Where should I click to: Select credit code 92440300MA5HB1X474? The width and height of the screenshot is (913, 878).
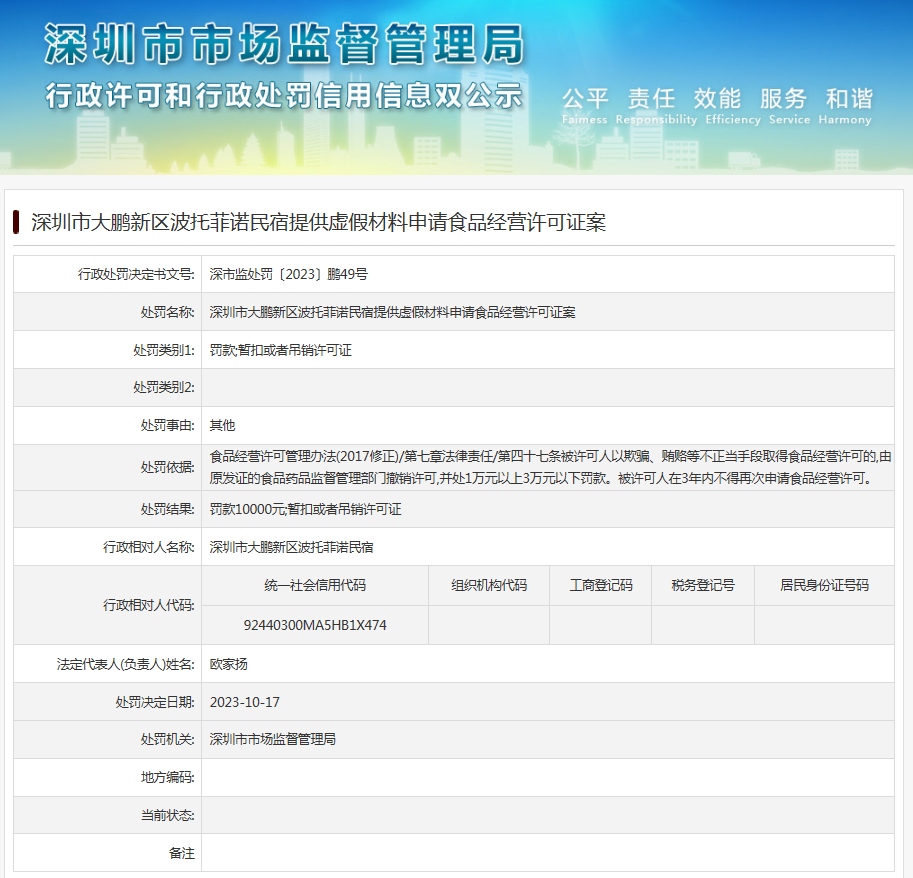point(315,625)
